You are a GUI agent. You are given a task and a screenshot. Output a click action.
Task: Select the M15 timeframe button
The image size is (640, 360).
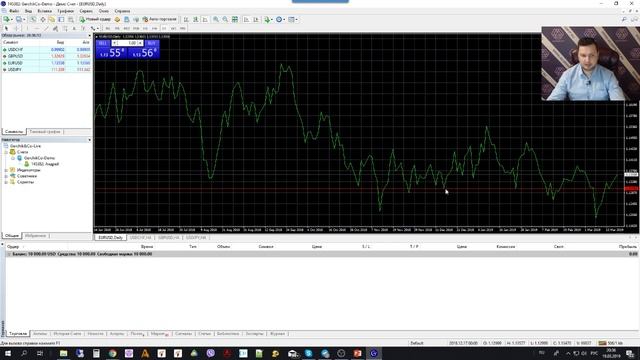[127, 28]
